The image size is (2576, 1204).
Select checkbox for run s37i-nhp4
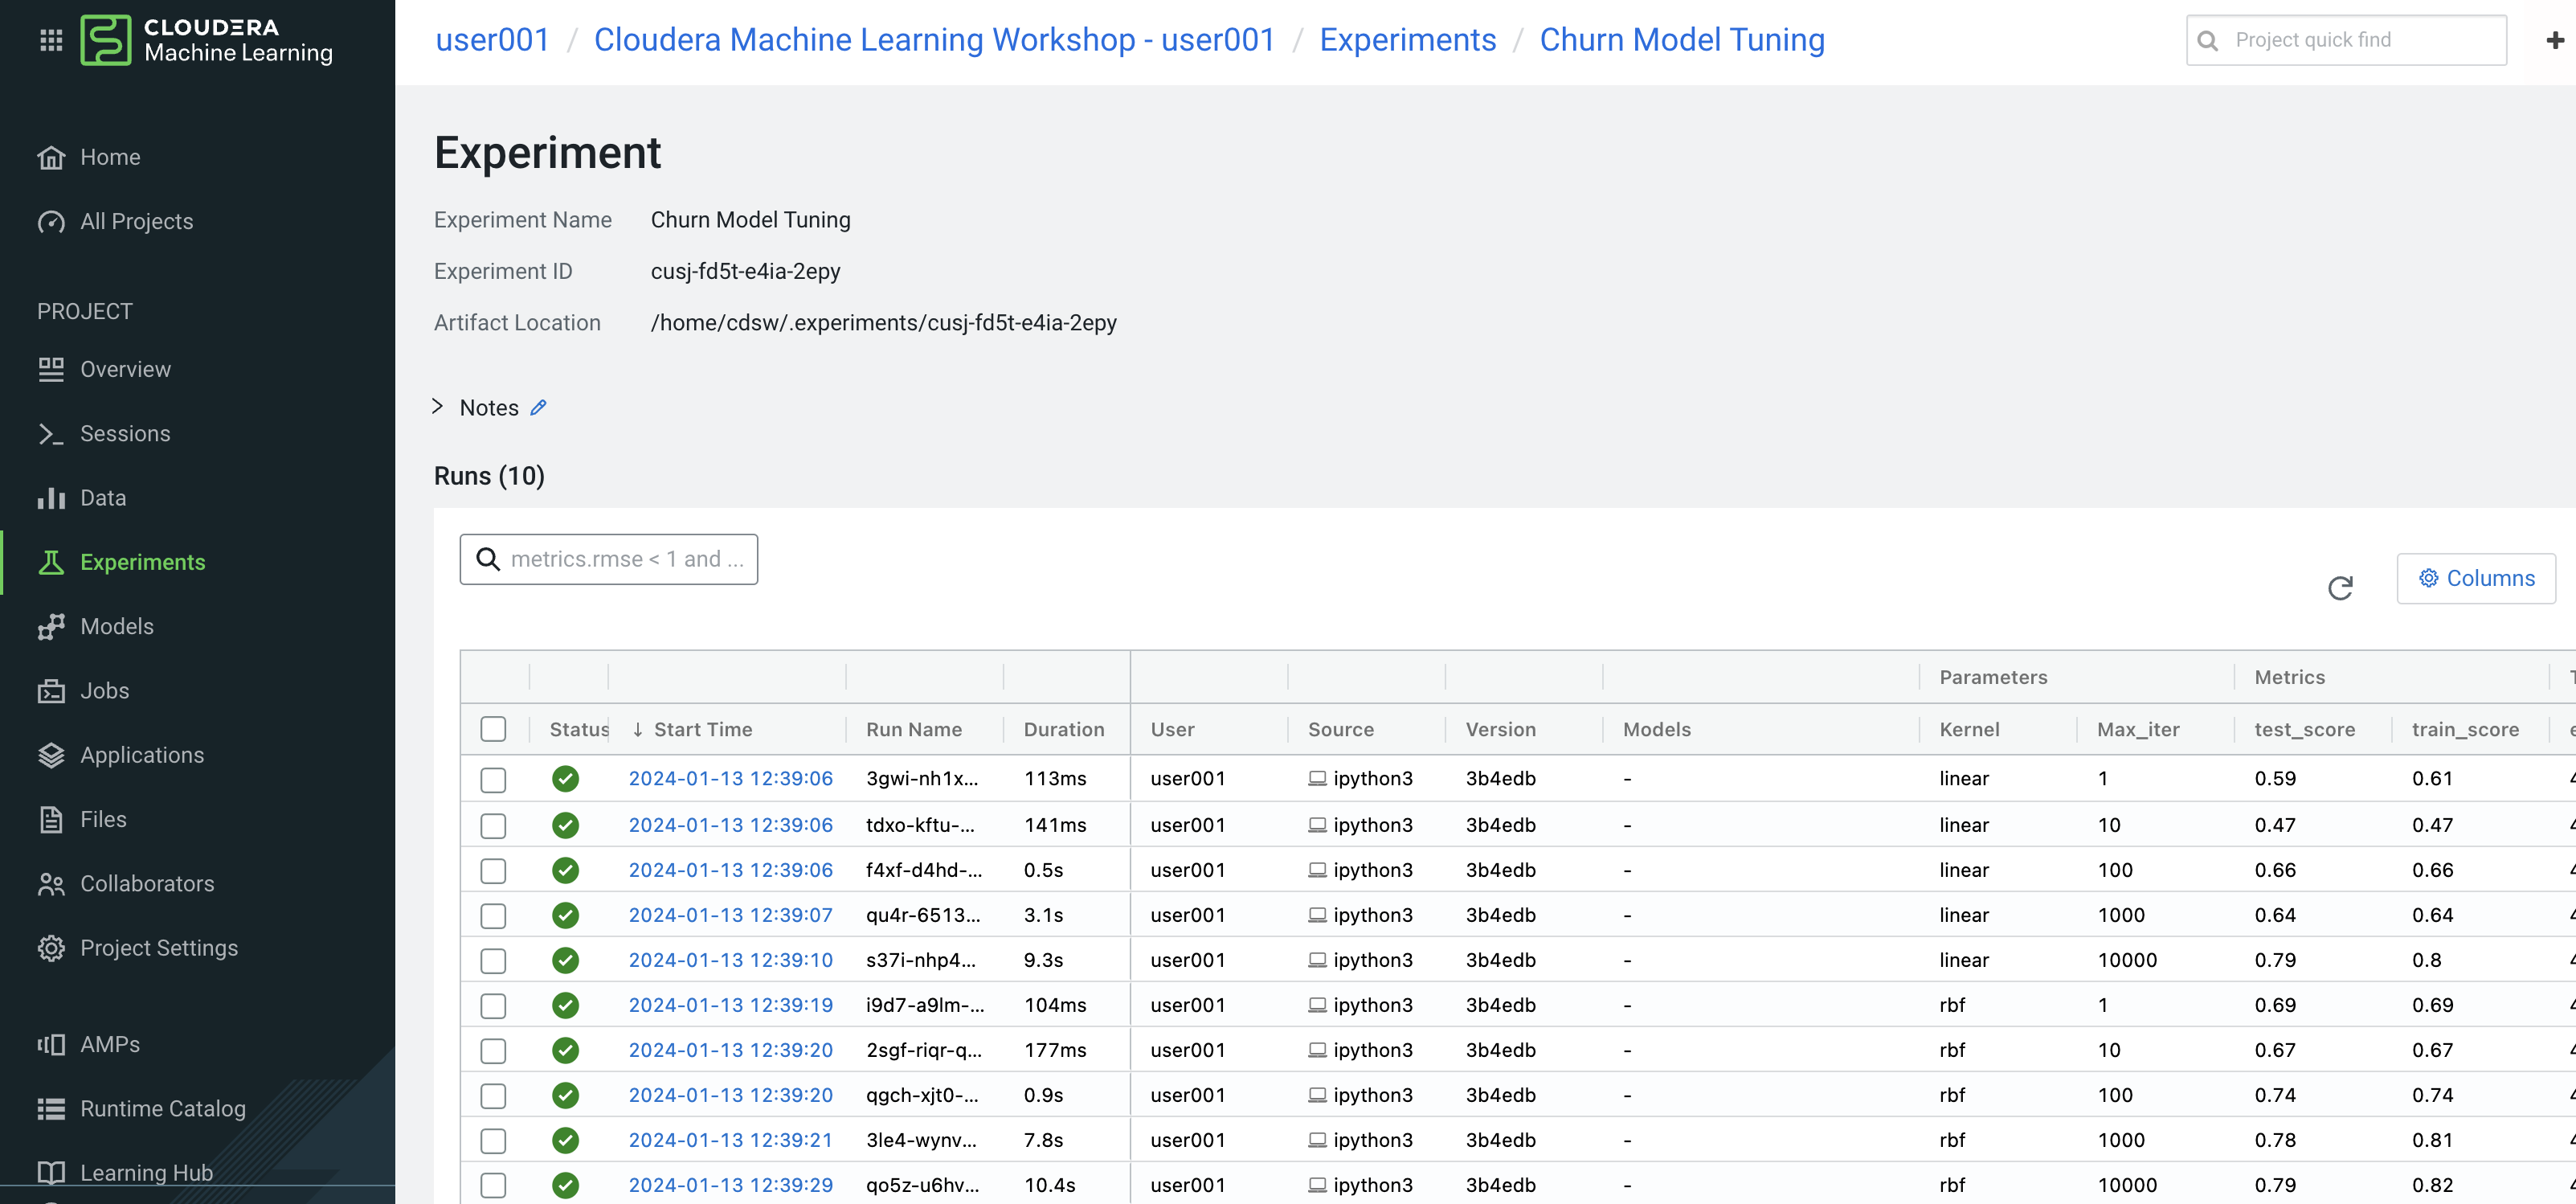tap(493, 960)
